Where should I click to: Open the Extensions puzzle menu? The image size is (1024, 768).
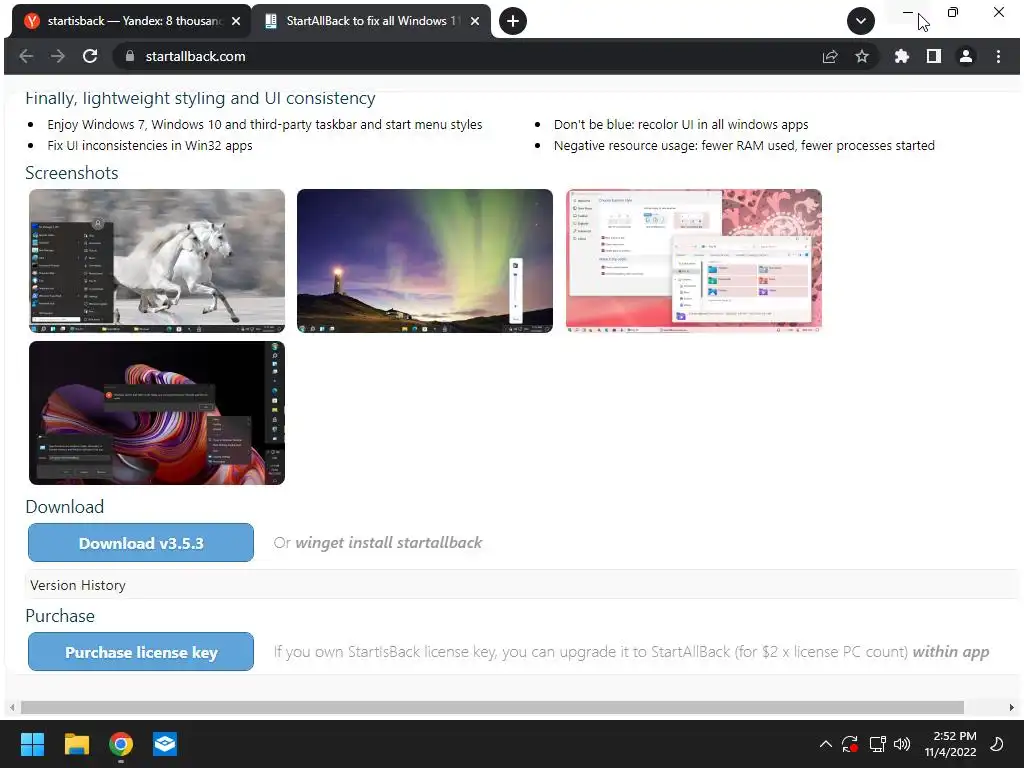click(x=902, y=56)
